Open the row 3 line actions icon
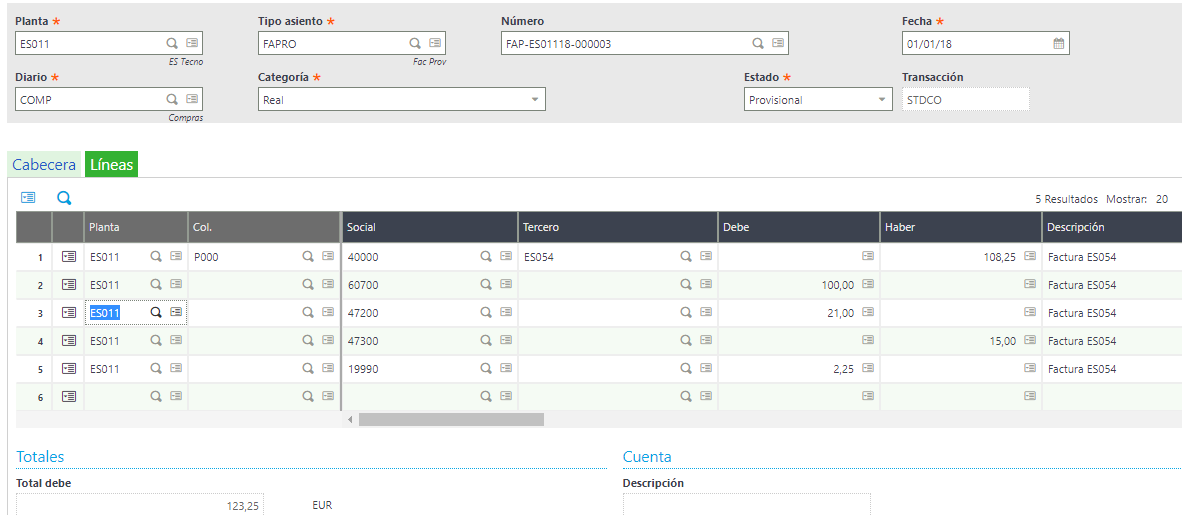1182x515 pixels. 69,312
